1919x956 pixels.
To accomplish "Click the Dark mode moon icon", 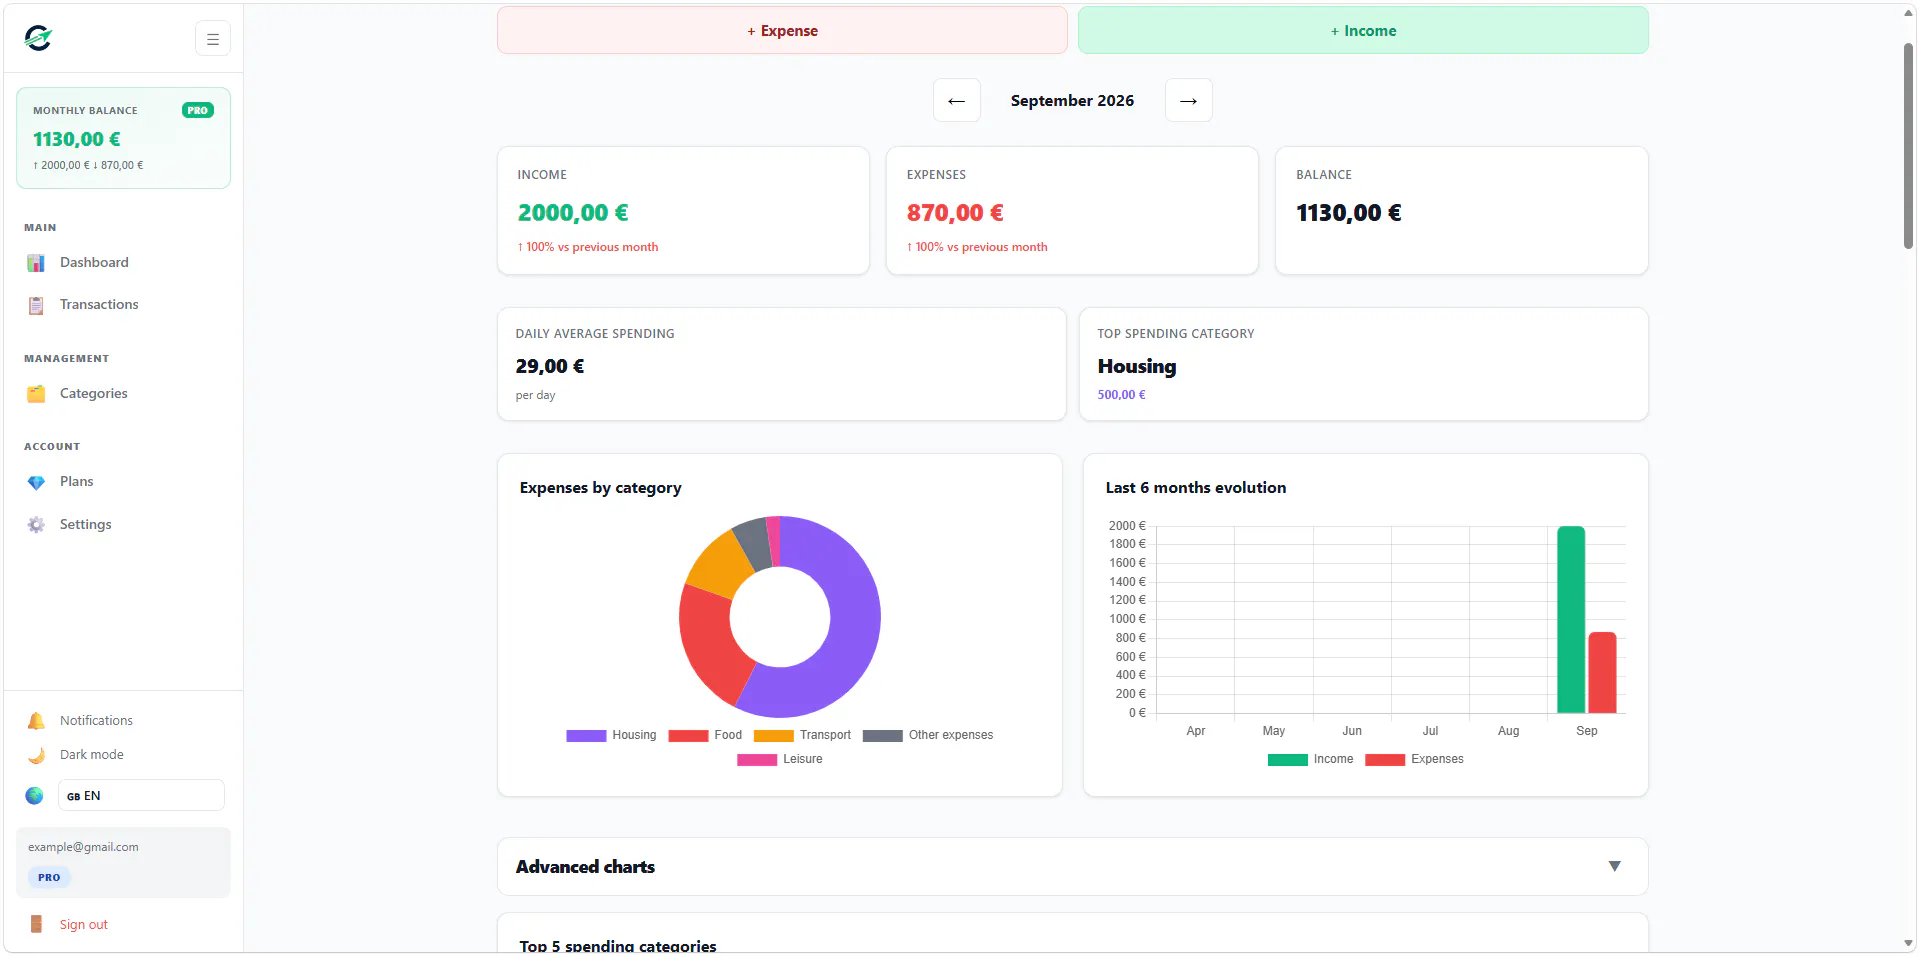I will click(36, 755).
